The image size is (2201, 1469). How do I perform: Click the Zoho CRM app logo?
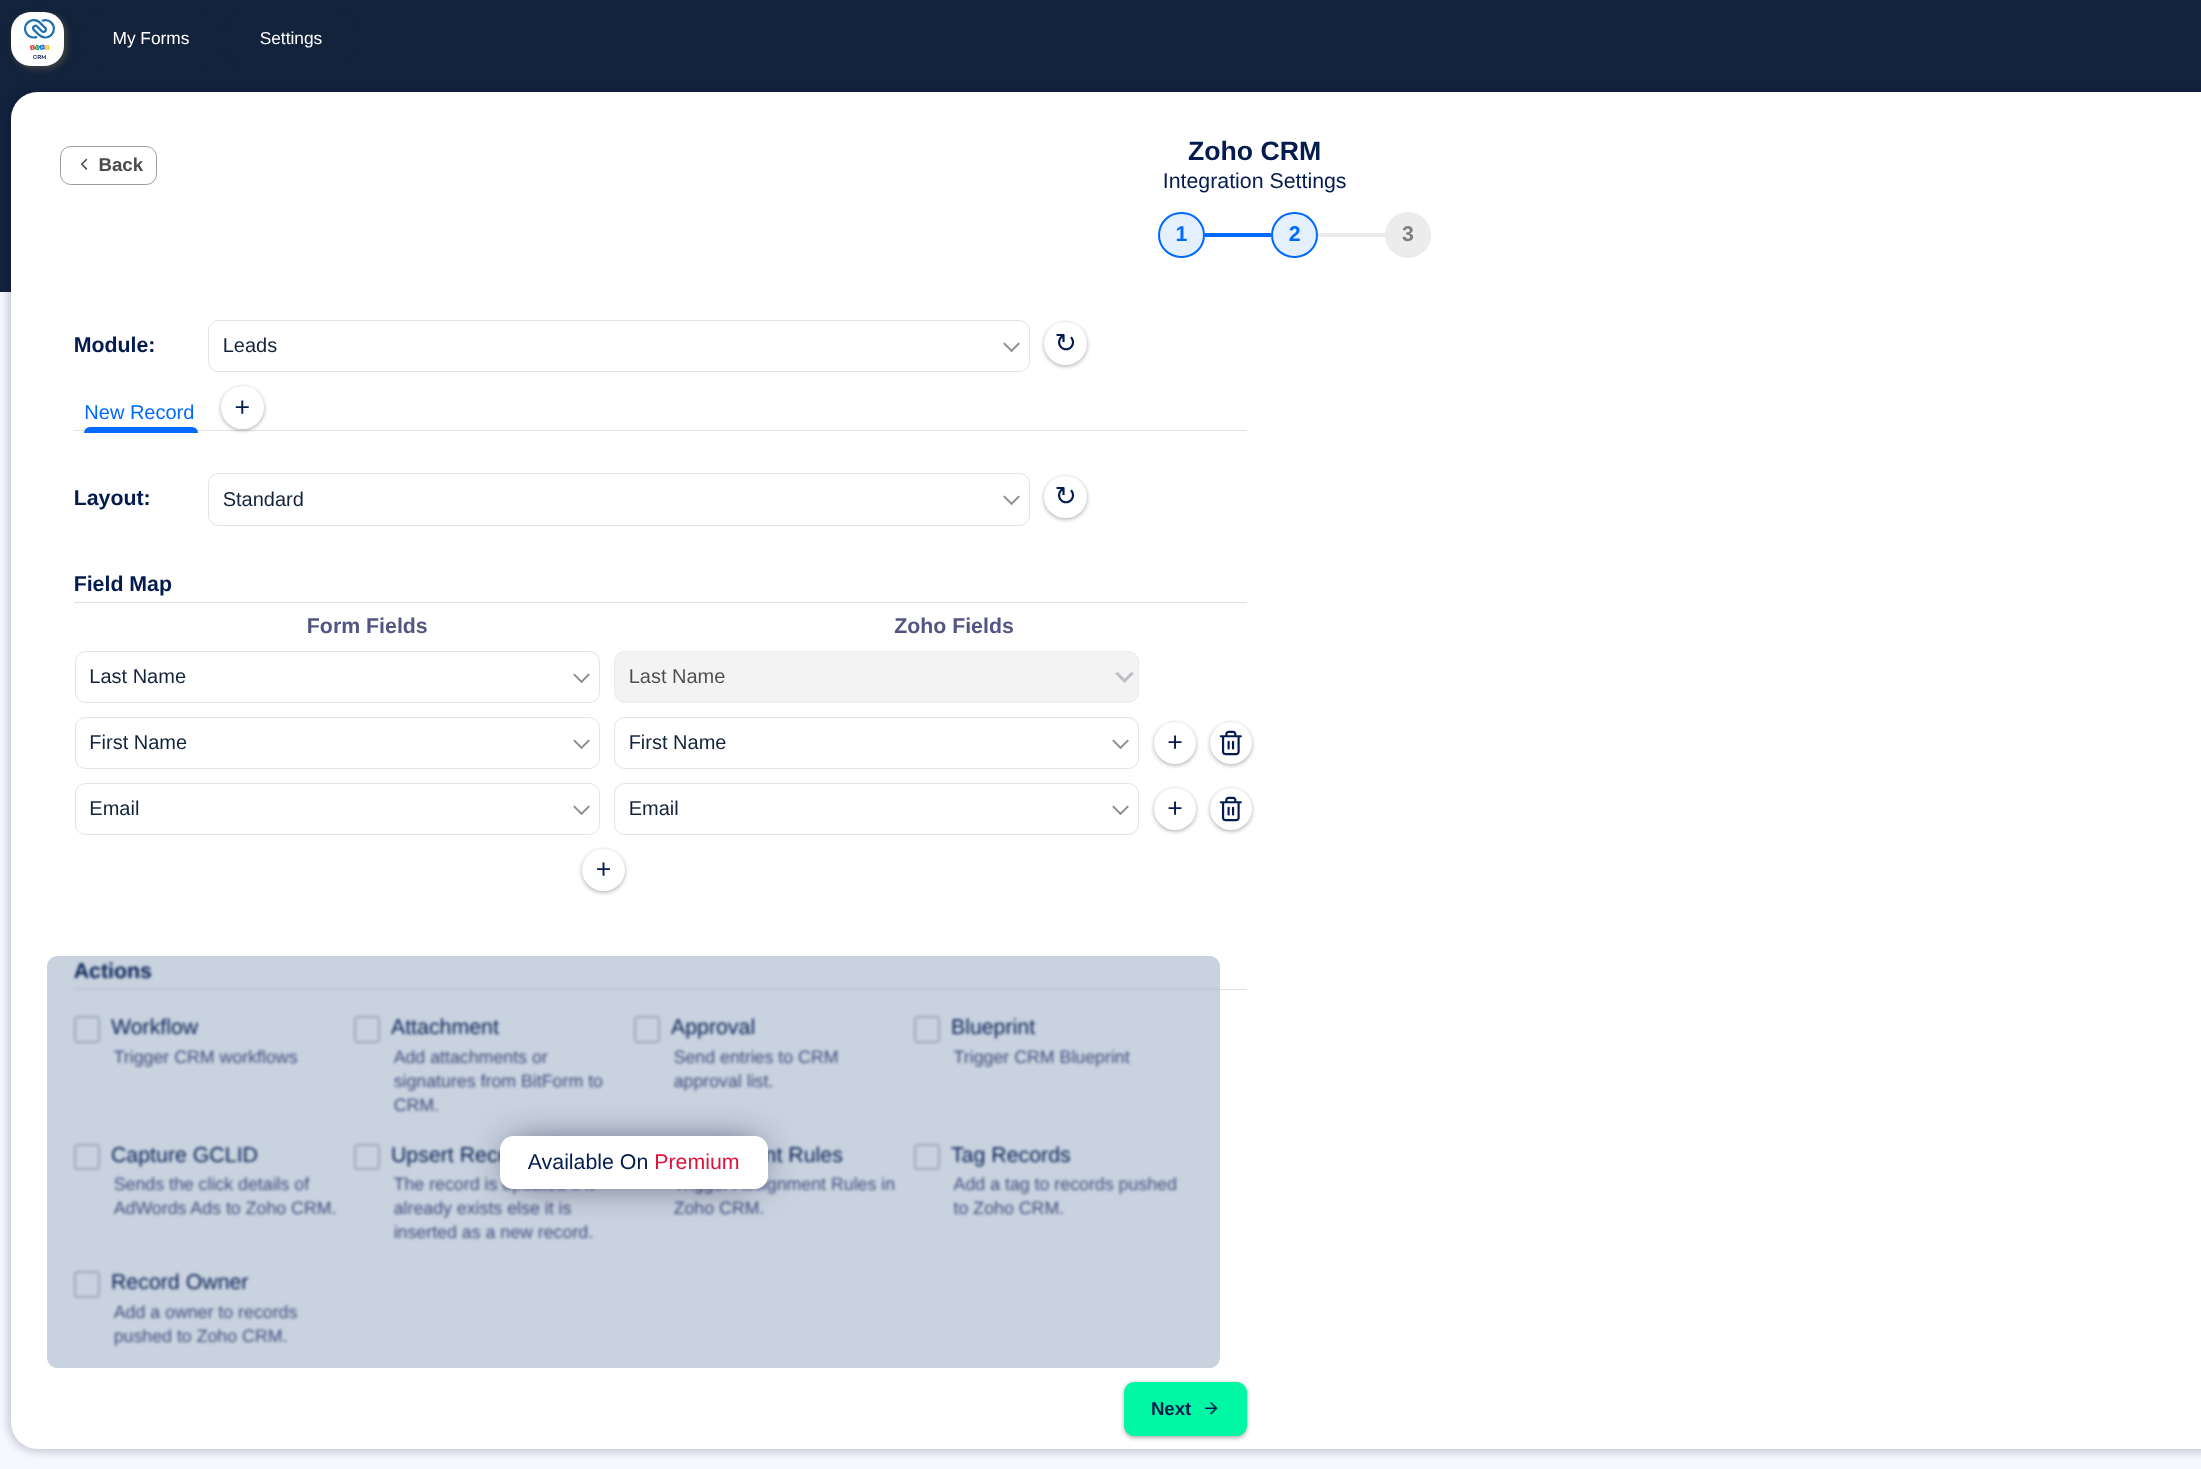pos(38,39)
